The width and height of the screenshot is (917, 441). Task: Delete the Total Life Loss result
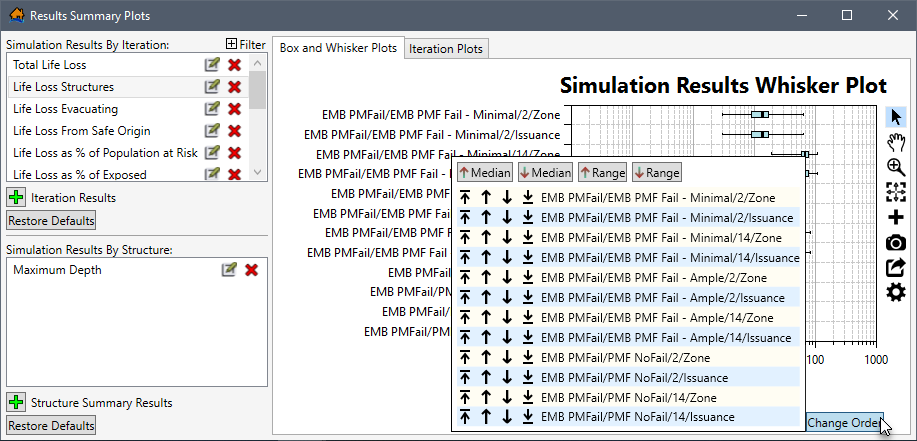click(235, 65)
